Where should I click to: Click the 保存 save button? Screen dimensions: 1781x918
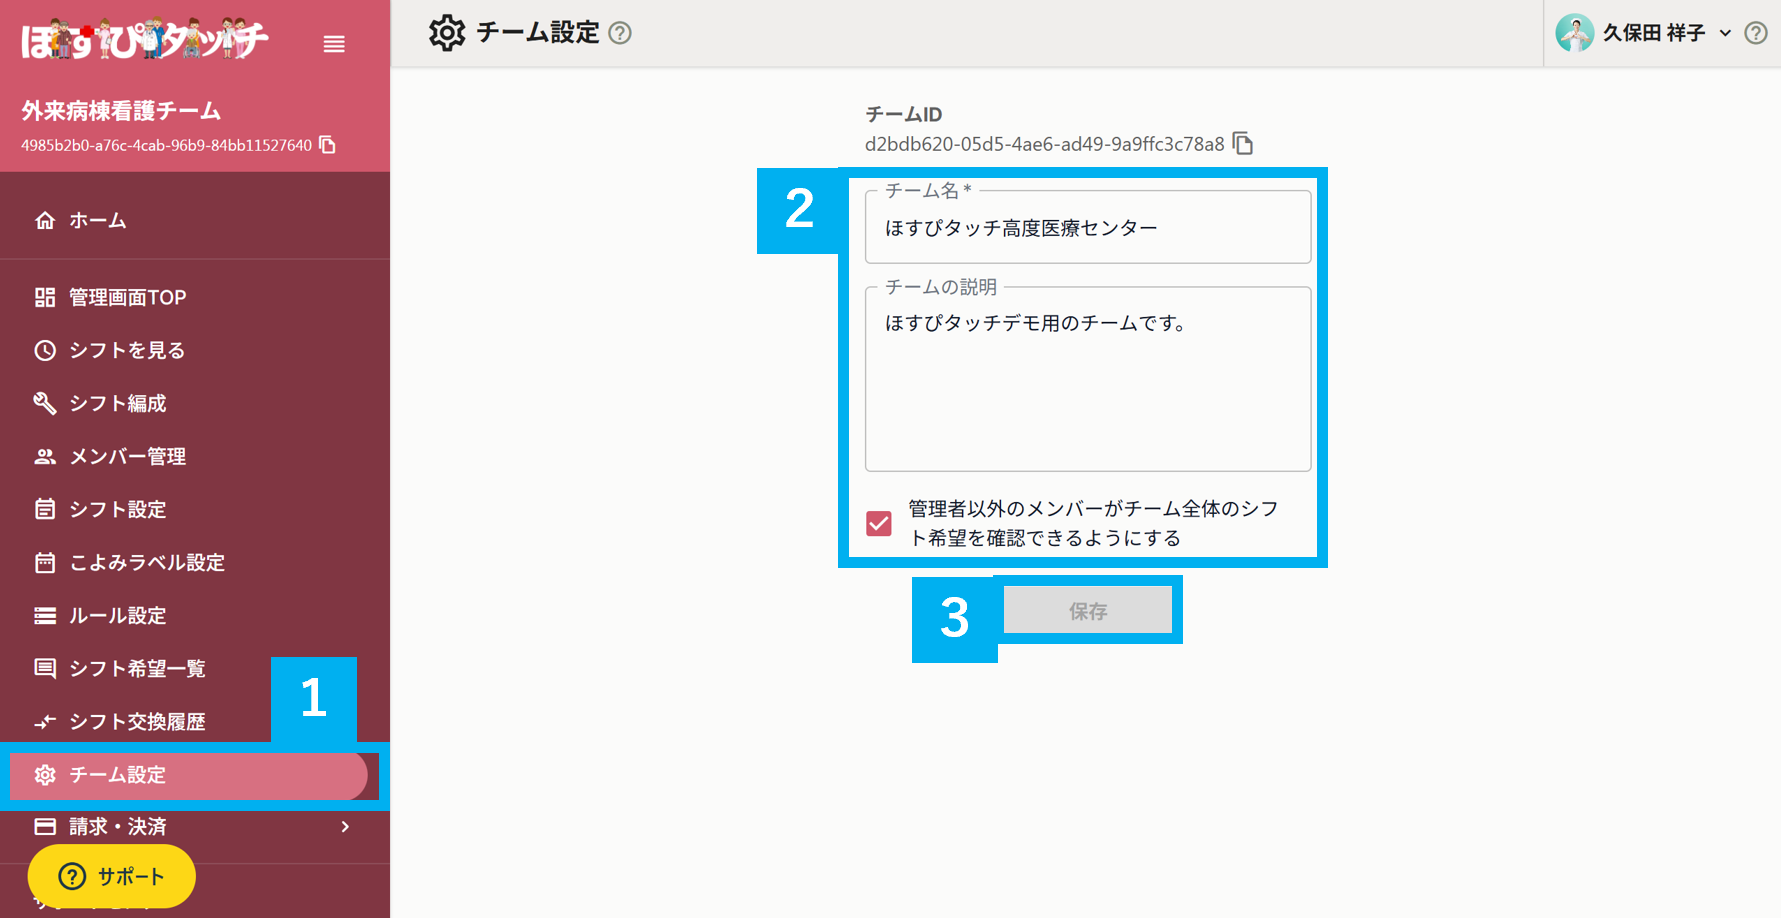pos(1088,610)
